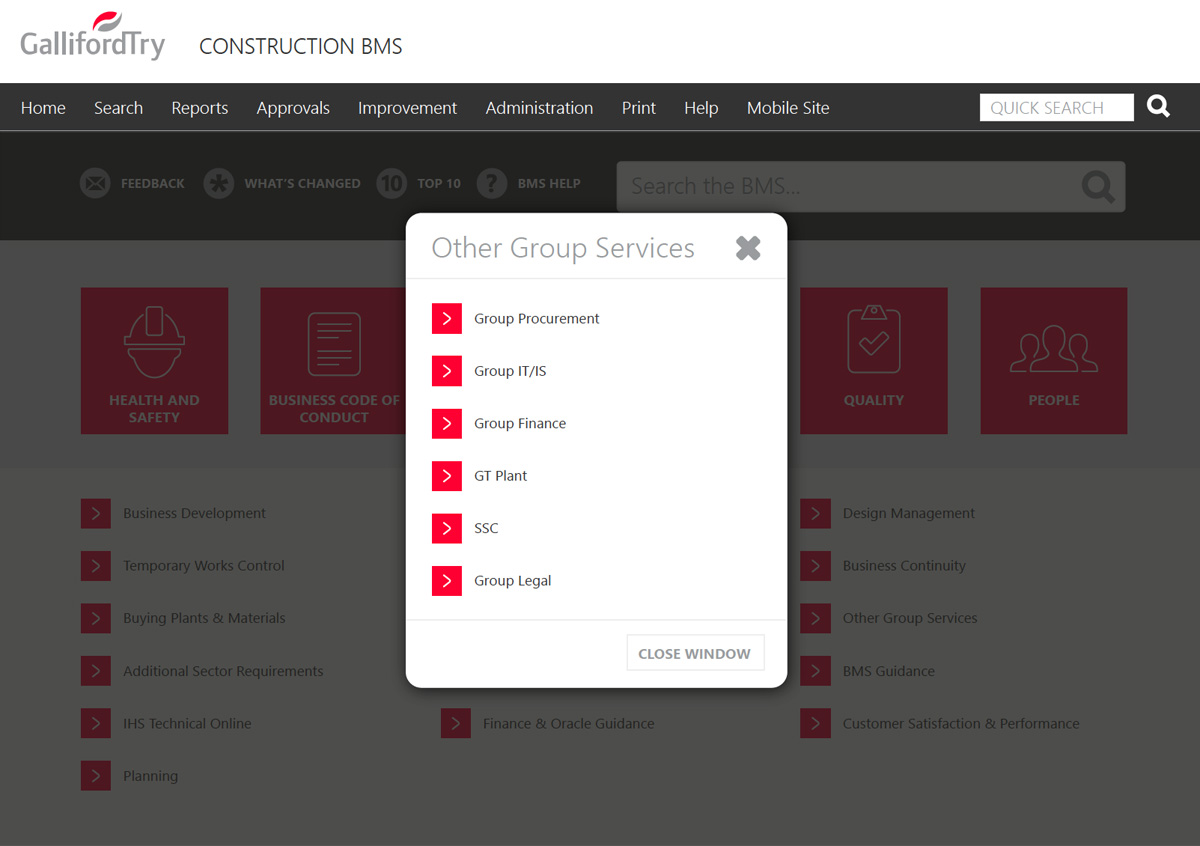The width and height of the screenshot is (1200, 846).
Task: Click the arrow icon beside Temporary Works Control
Action: [96, 566]
